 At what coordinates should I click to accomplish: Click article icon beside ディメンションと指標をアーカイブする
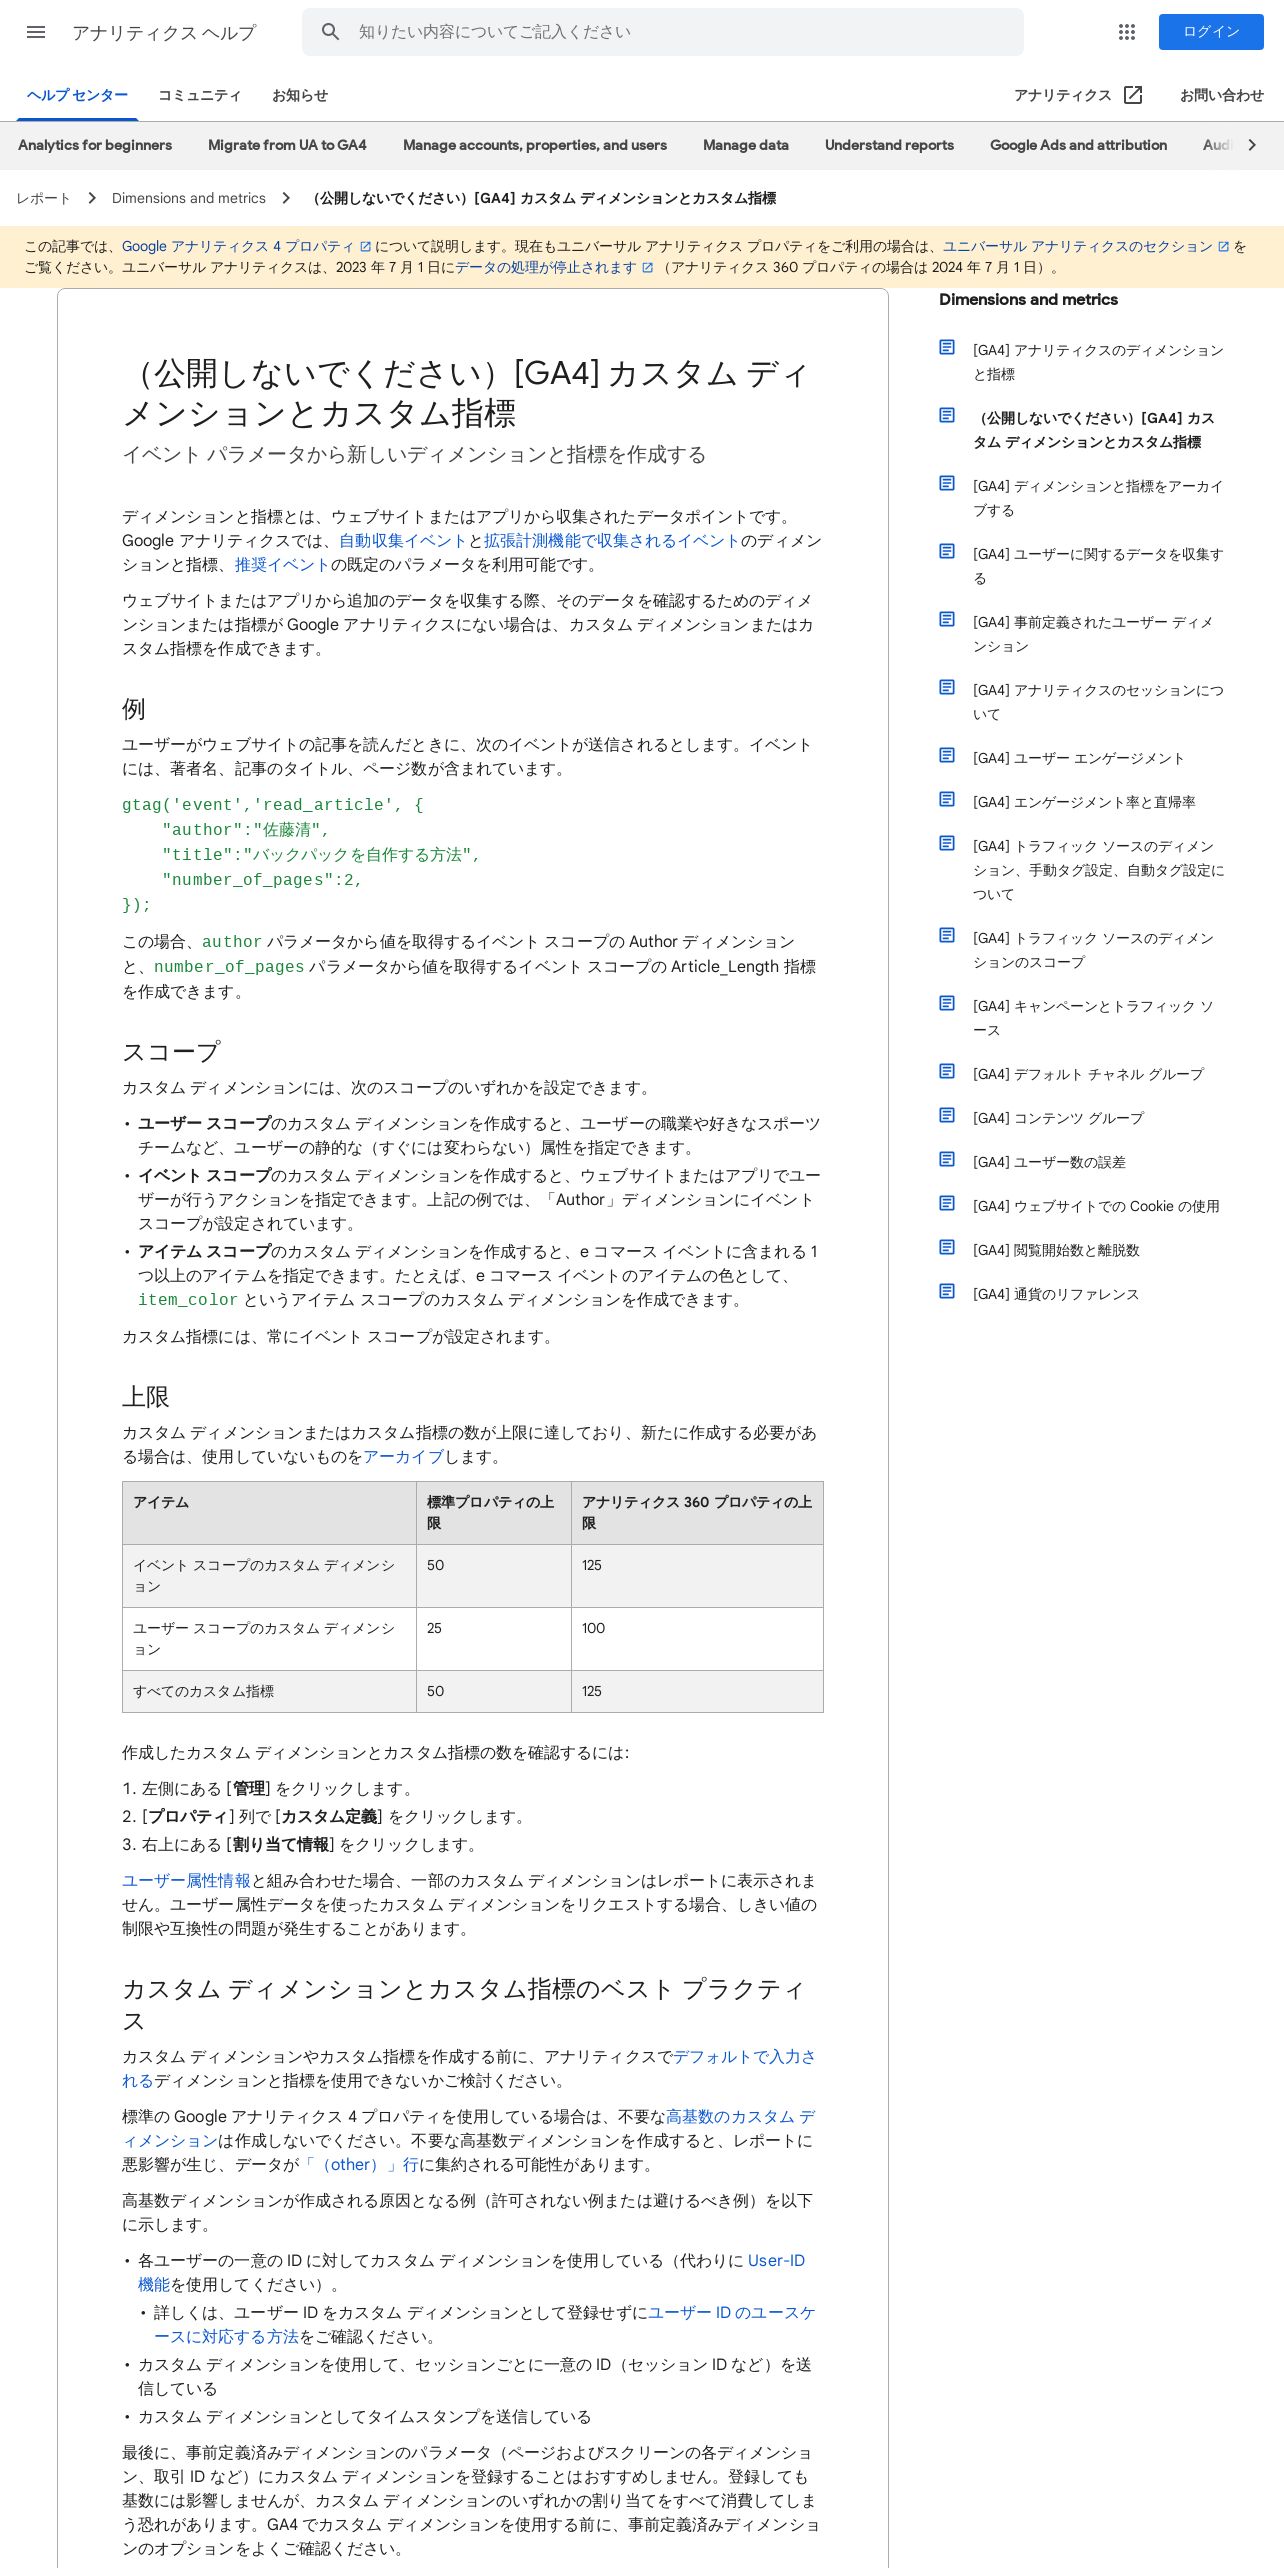pos(947,483)
